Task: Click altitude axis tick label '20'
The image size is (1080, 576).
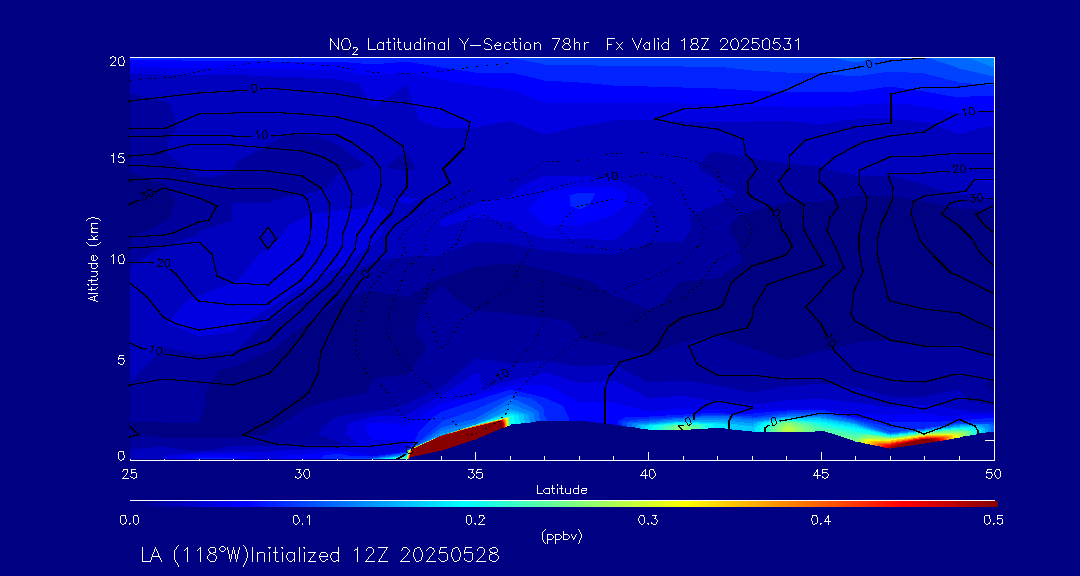Action: (x=118, y=61)
